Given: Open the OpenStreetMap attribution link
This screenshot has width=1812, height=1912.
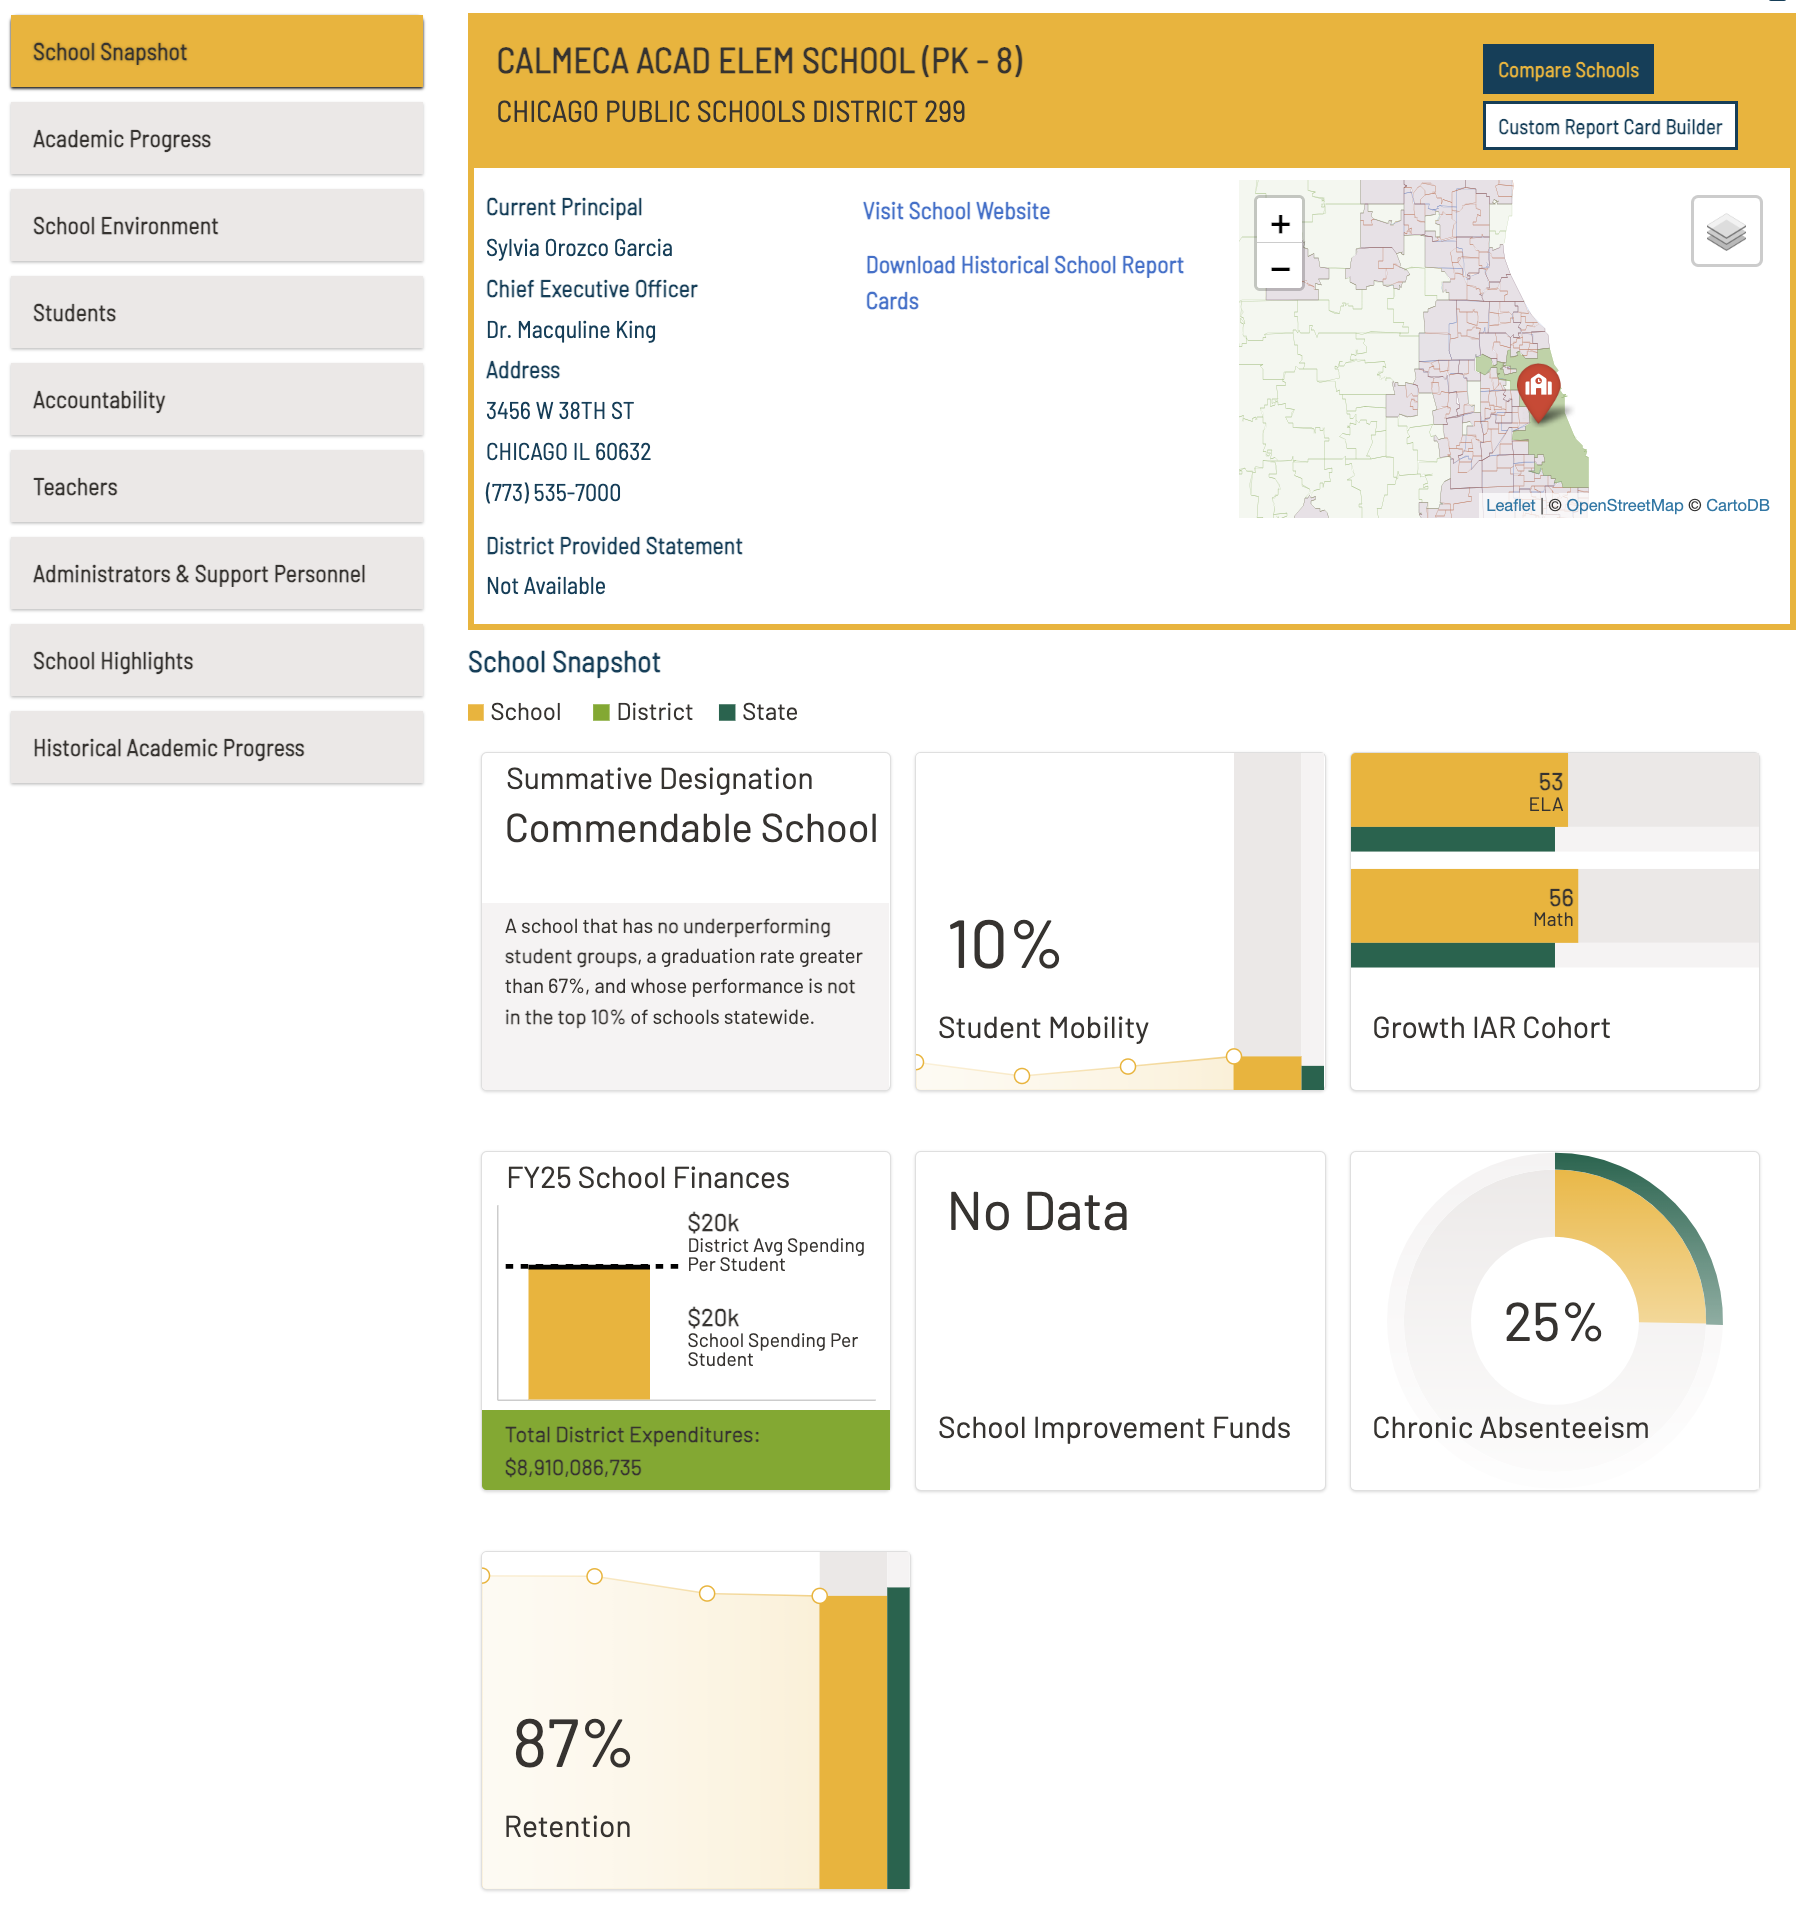Looking at the screenshot, I should pos(1623,505).
